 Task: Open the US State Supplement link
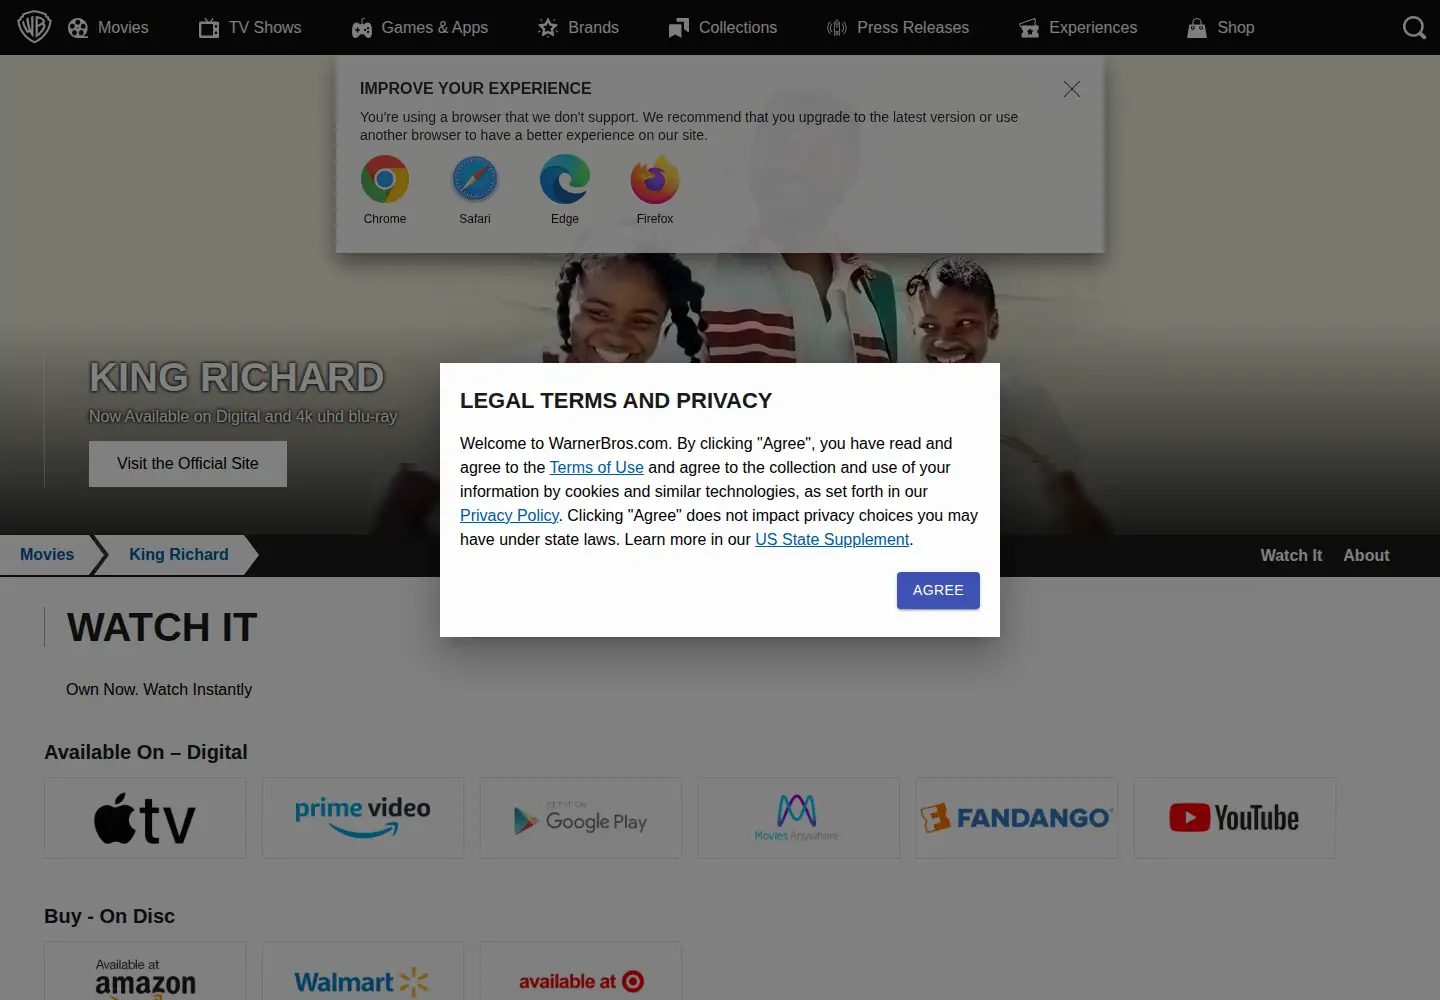point(832,539)
